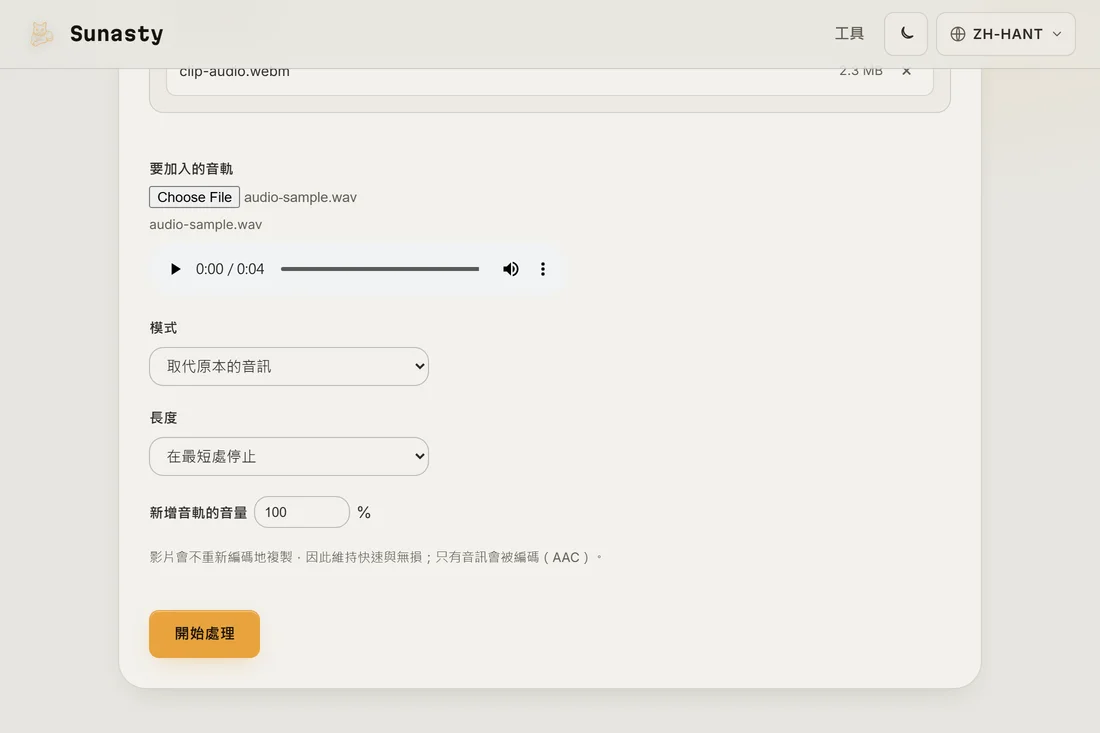This screenshot has width=1100, height=733.
Task: Open the 工具 menu
Action: 849,34
